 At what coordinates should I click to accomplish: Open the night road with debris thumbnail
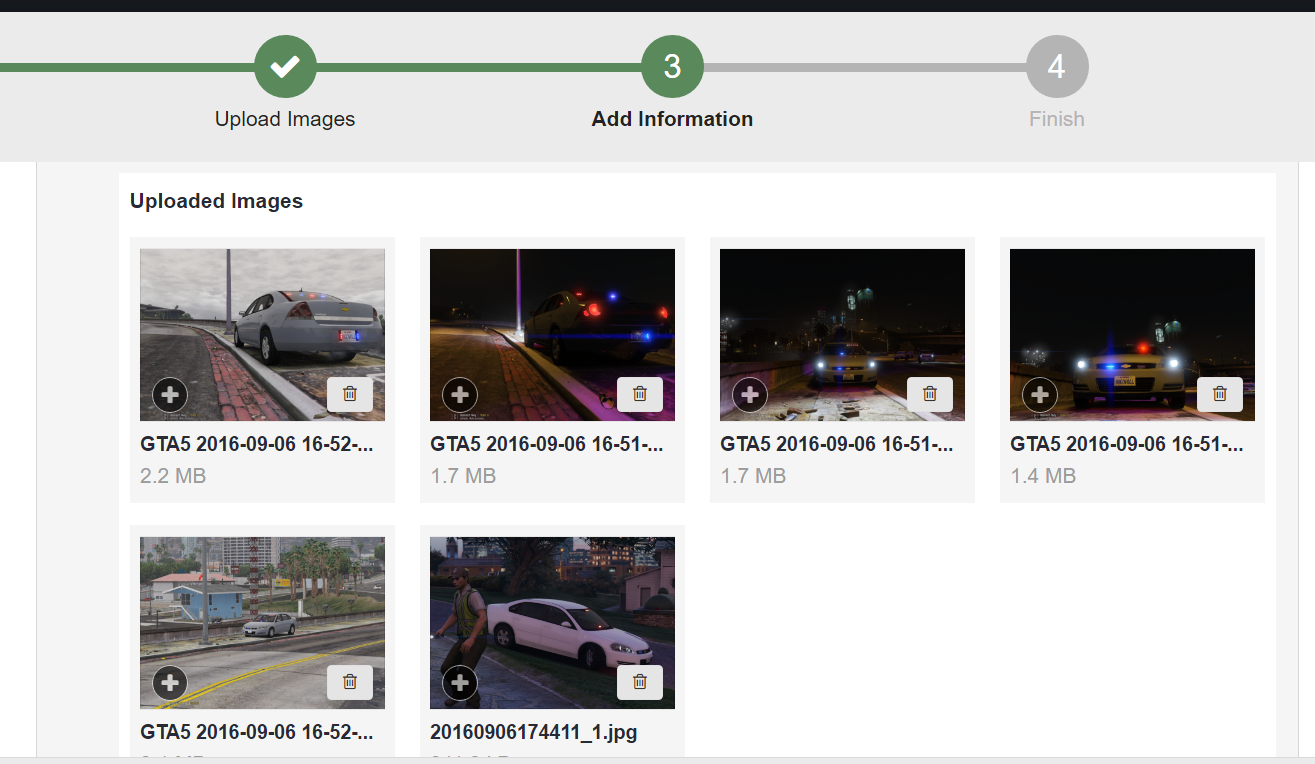(842, 335)
